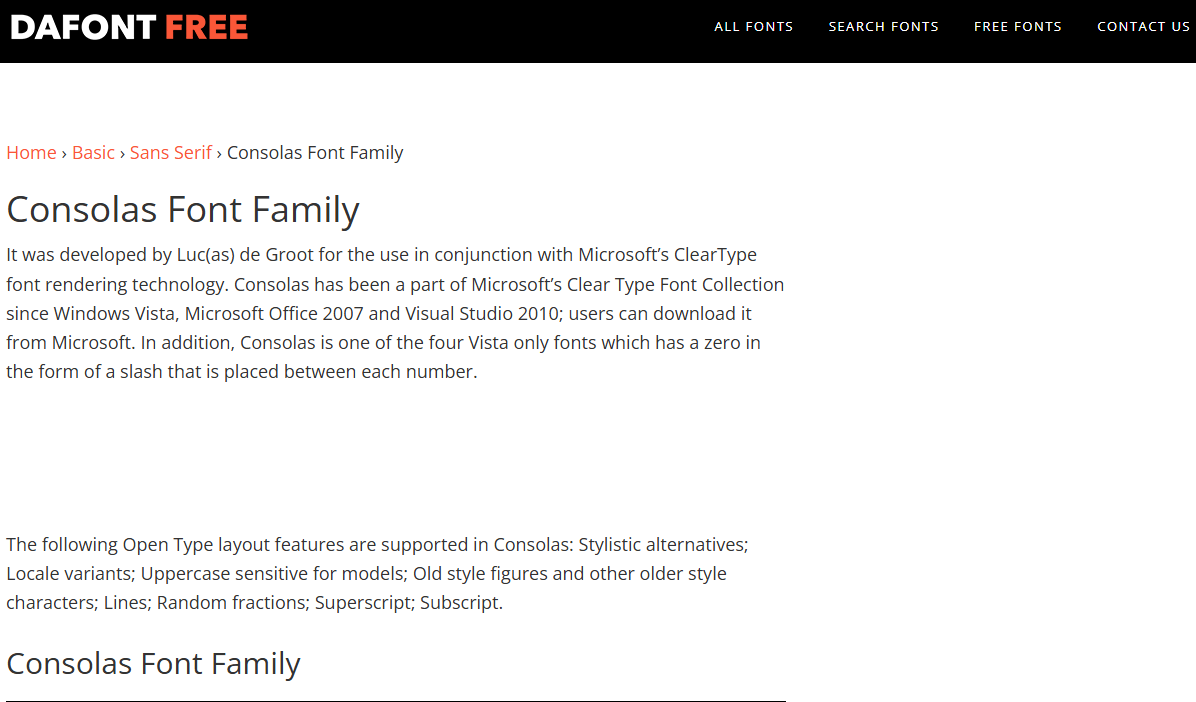Click the horizontal divider below the subheading

coord(395,701)
